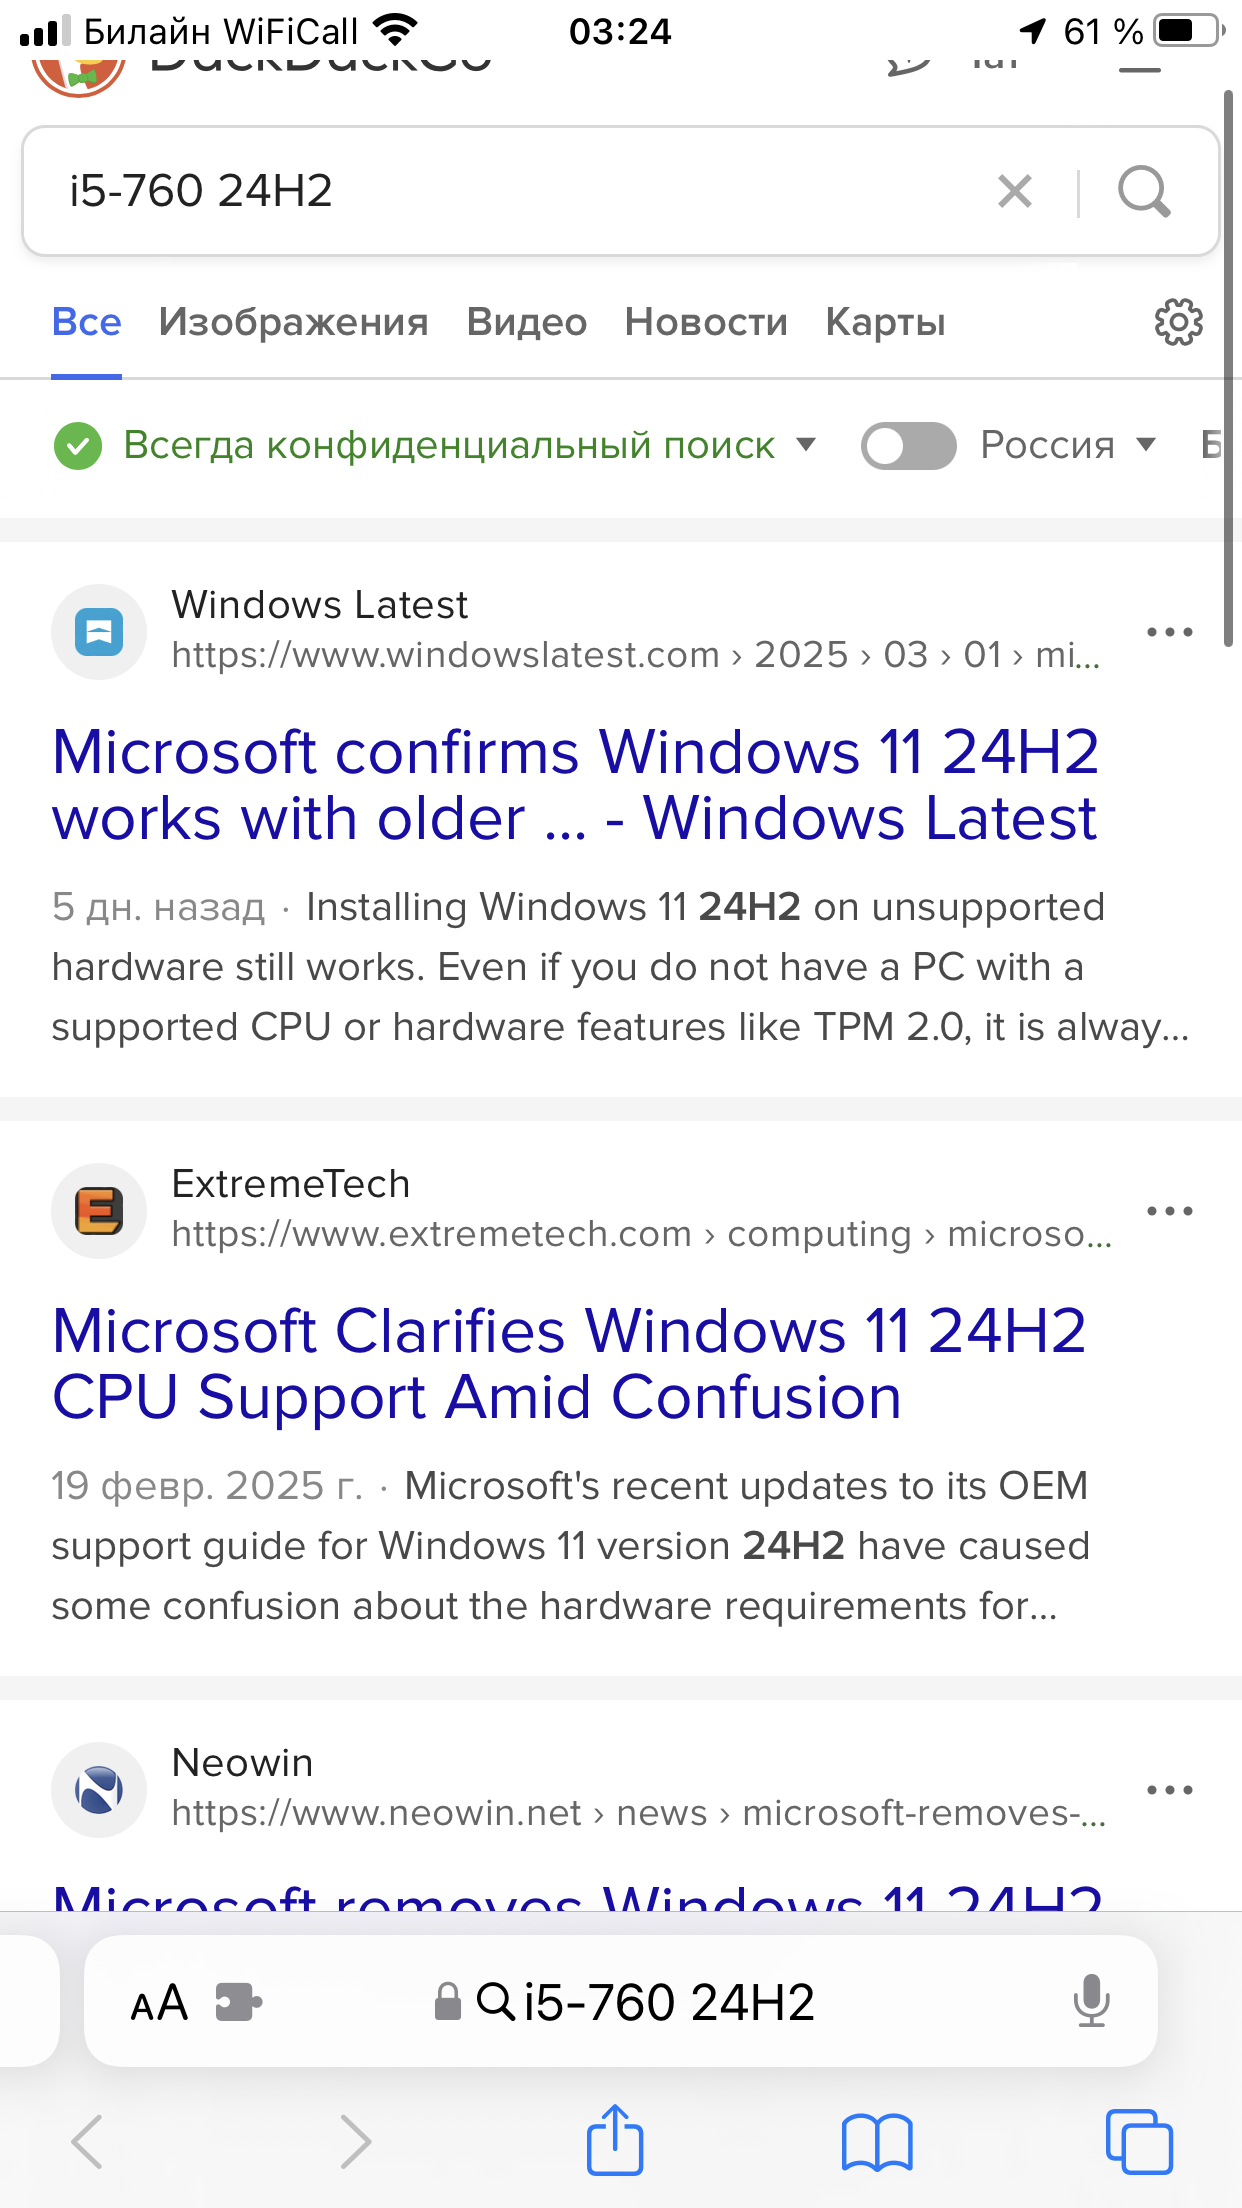
Task: Open Safari bookmarks book icon
Action: tap(877, 2142)
